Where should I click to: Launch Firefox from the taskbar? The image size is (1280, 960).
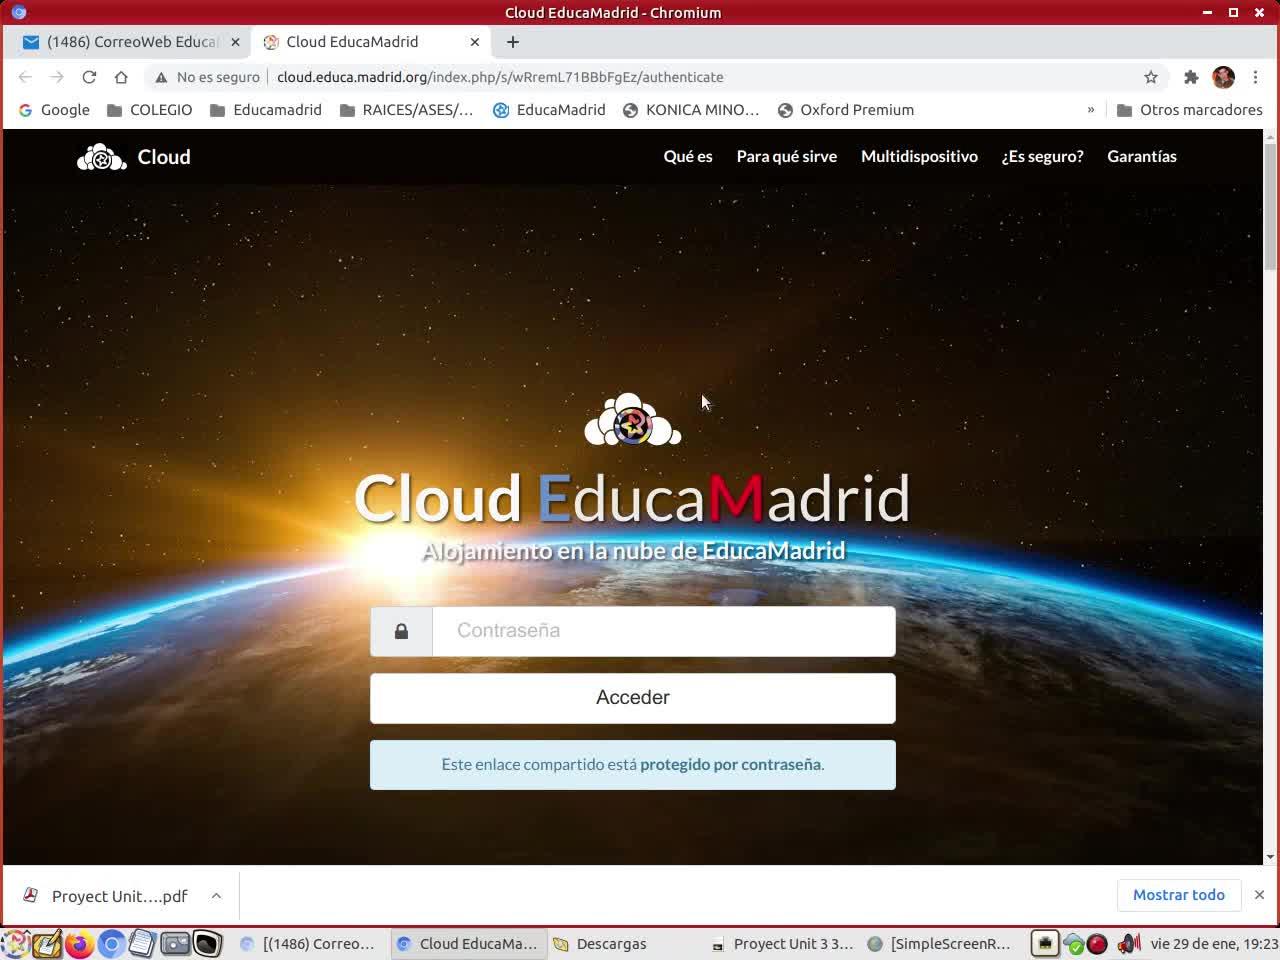click(x=79, y=943)
